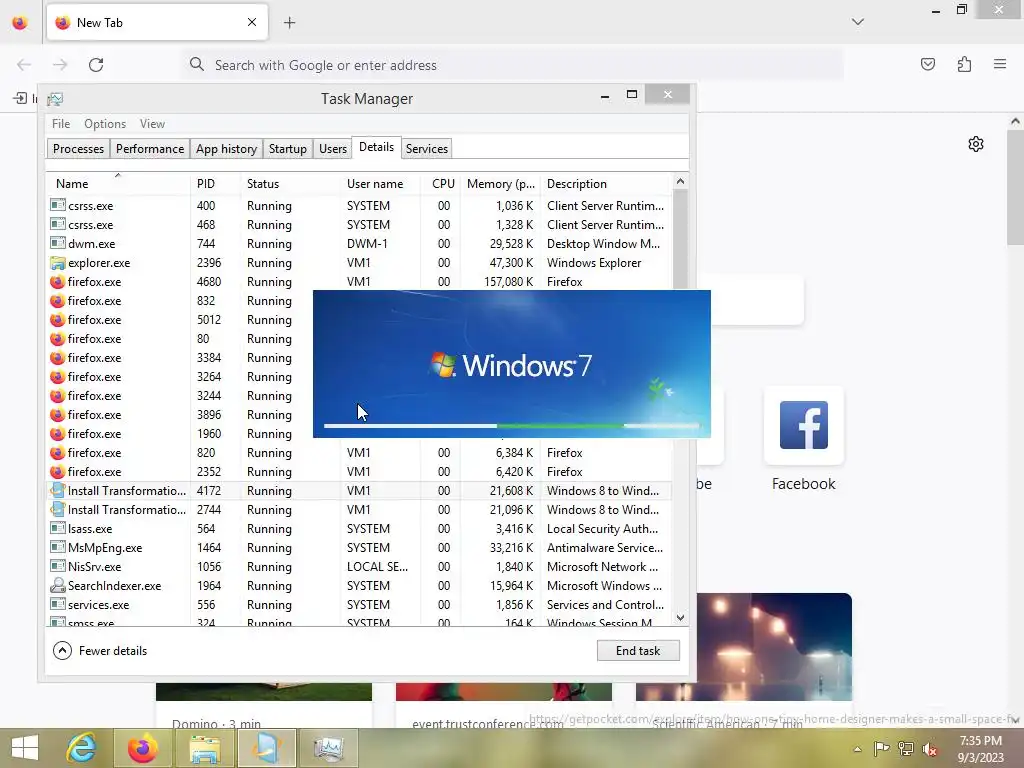Sort by the Memory column header

(500, 184)
